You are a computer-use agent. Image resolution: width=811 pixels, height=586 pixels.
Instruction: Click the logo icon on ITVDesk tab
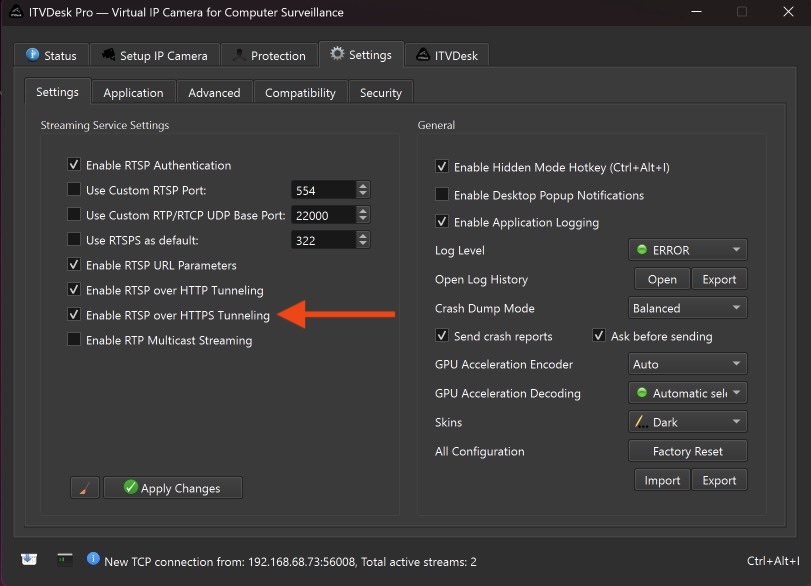(x=423, y=54)
